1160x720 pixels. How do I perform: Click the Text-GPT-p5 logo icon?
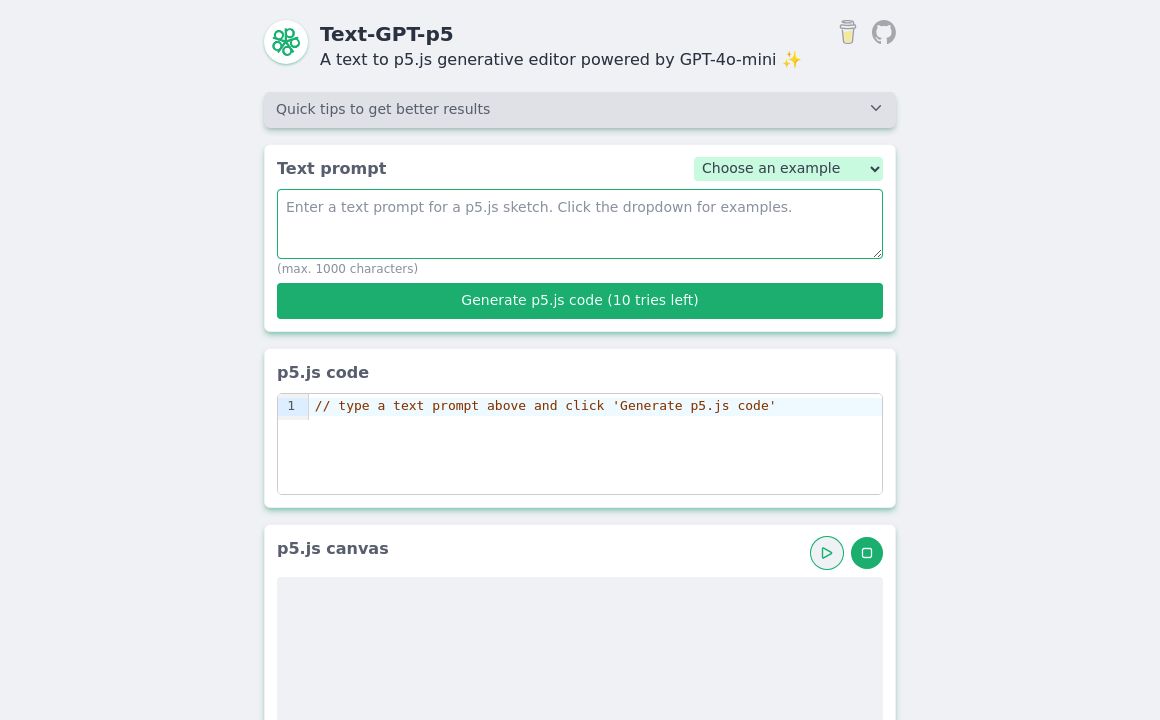[x=286, y=42]
